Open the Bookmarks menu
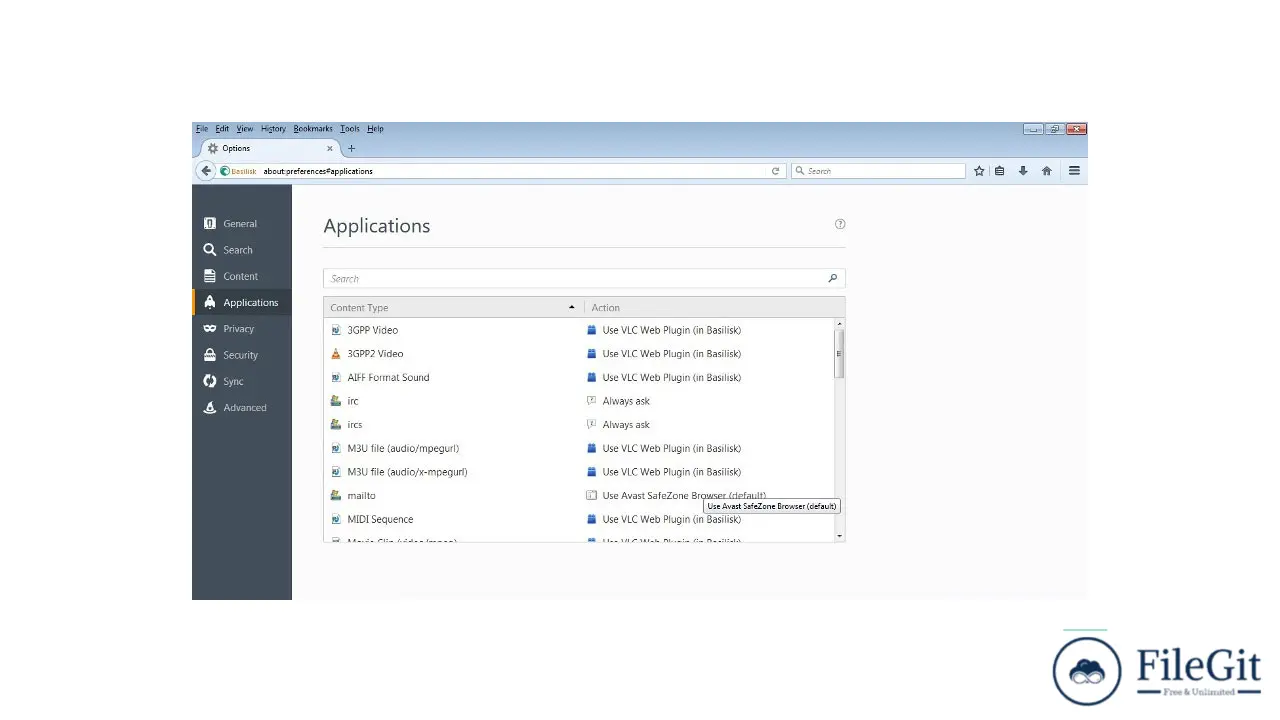This screenshot has height=720, width=1280. pos(313,129)
